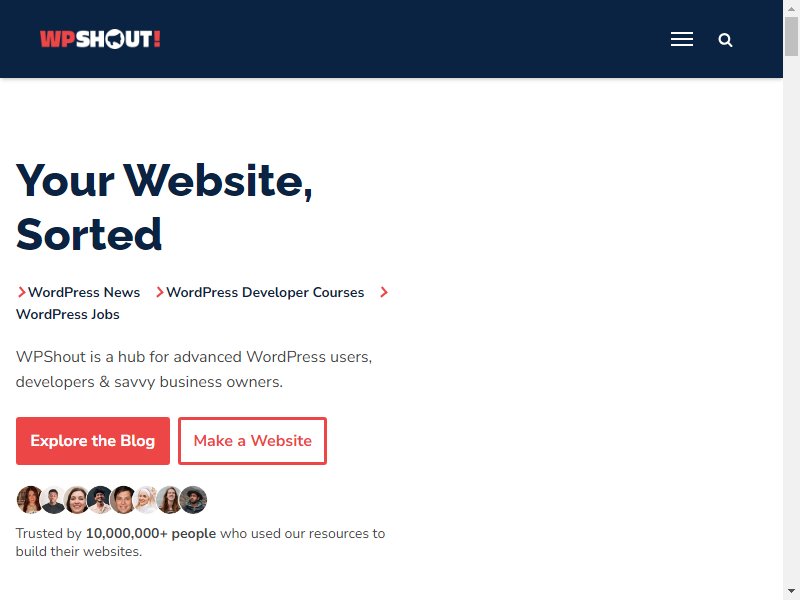Screen dimensions: 800x600
Task: Click the scrollbar down arrow
Action: pyautogui.click(x=791, y=591)
